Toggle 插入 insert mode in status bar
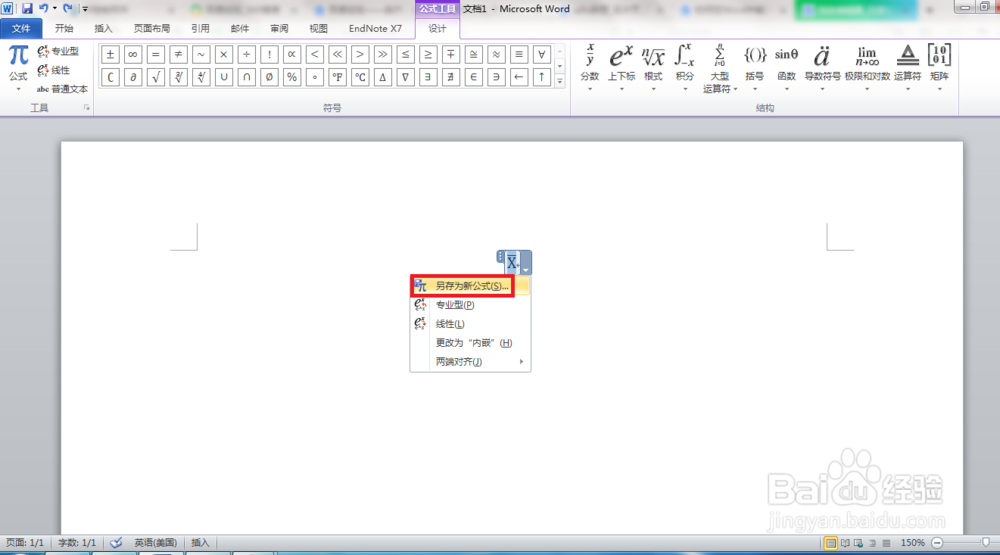 tap(200, 543)
